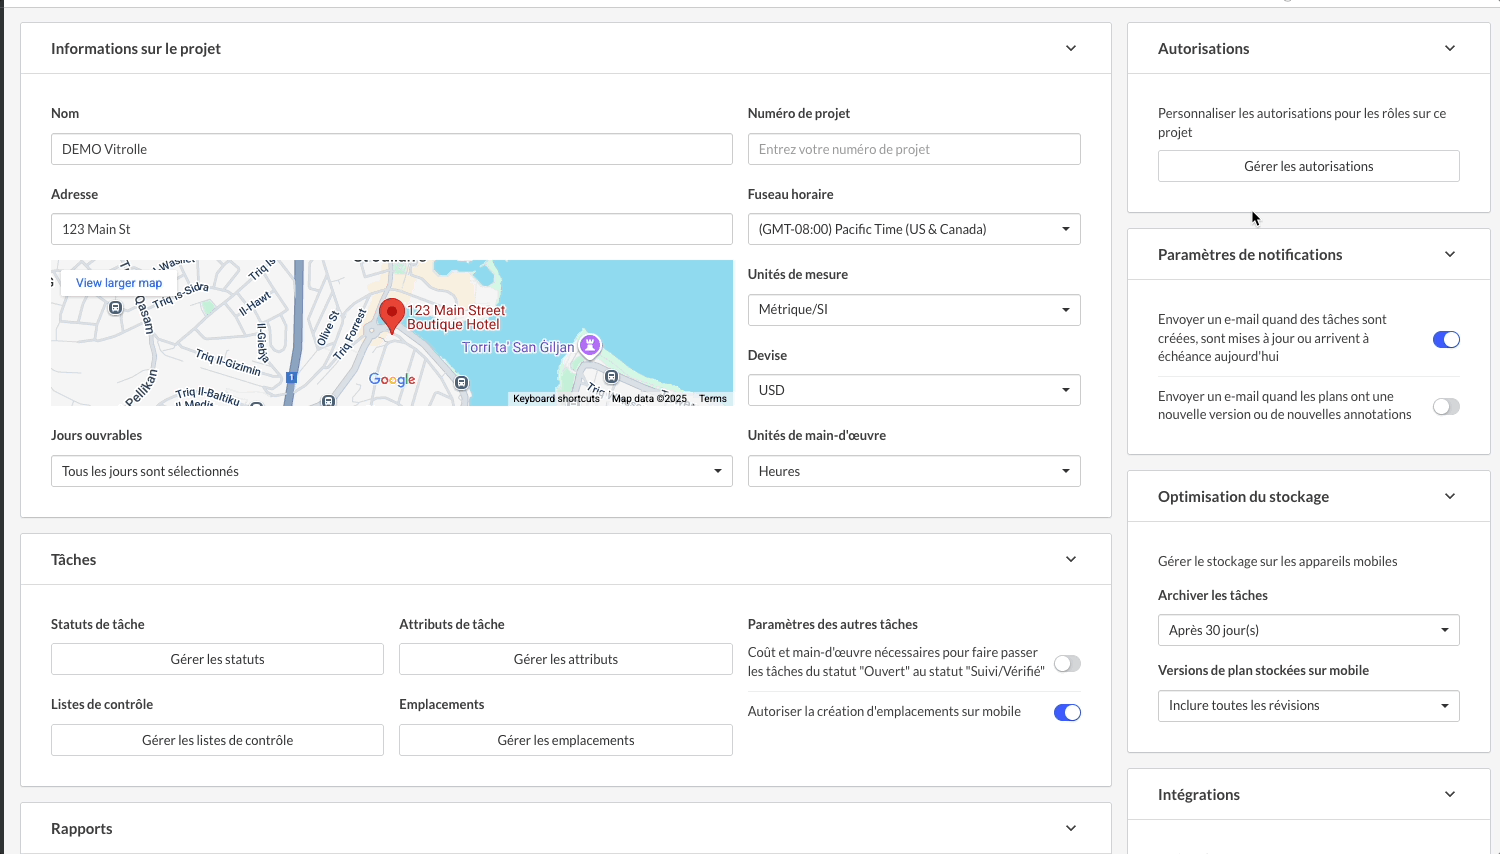
Task: Collapse the Tâches section chevron
Action: (1071, 559)
